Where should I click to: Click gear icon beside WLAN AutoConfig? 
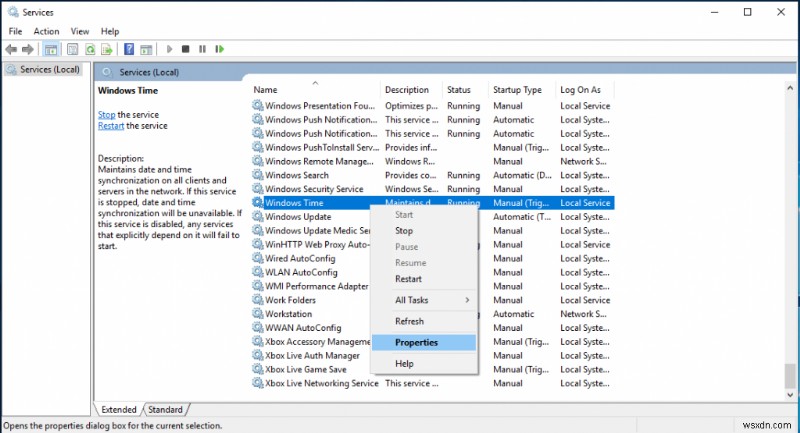(x=258, y=272)
